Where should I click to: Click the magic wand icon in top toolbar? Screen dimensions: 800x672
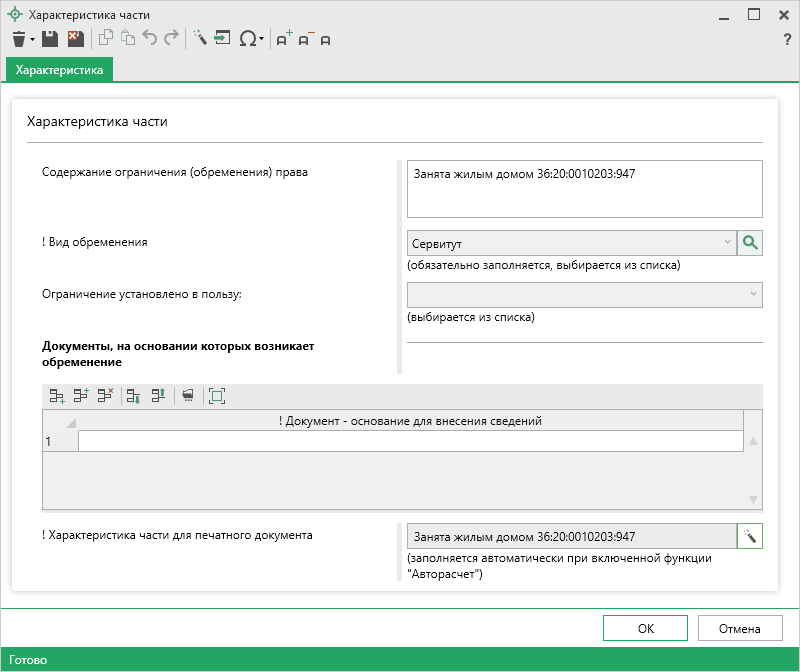(x=199, y=39)
